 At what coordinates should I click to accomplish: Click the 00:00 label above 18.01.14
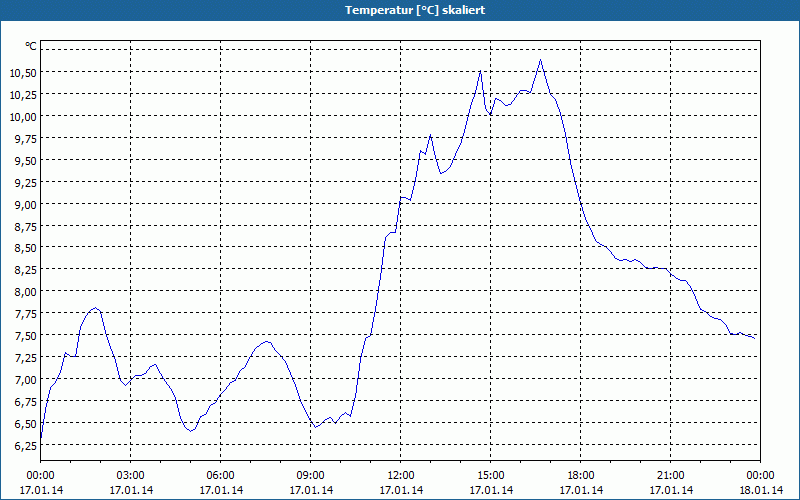pyautogui.click(x=760, y=476)
